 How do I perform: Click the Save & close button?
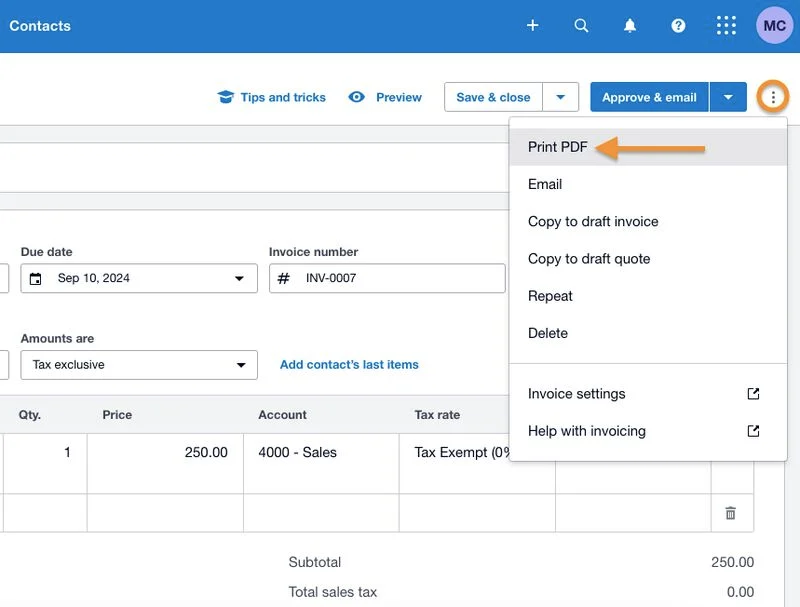493,97
